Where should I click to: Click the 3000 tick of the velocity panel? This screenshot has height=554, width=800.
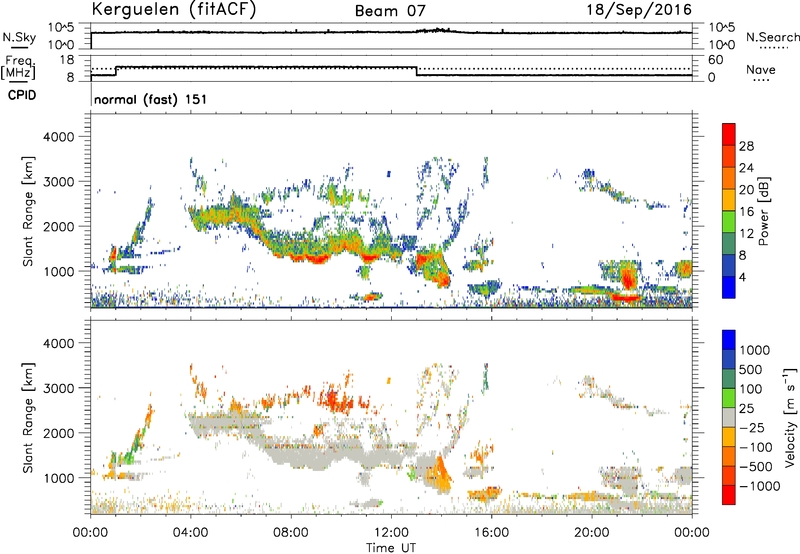[x=59, y=388]
